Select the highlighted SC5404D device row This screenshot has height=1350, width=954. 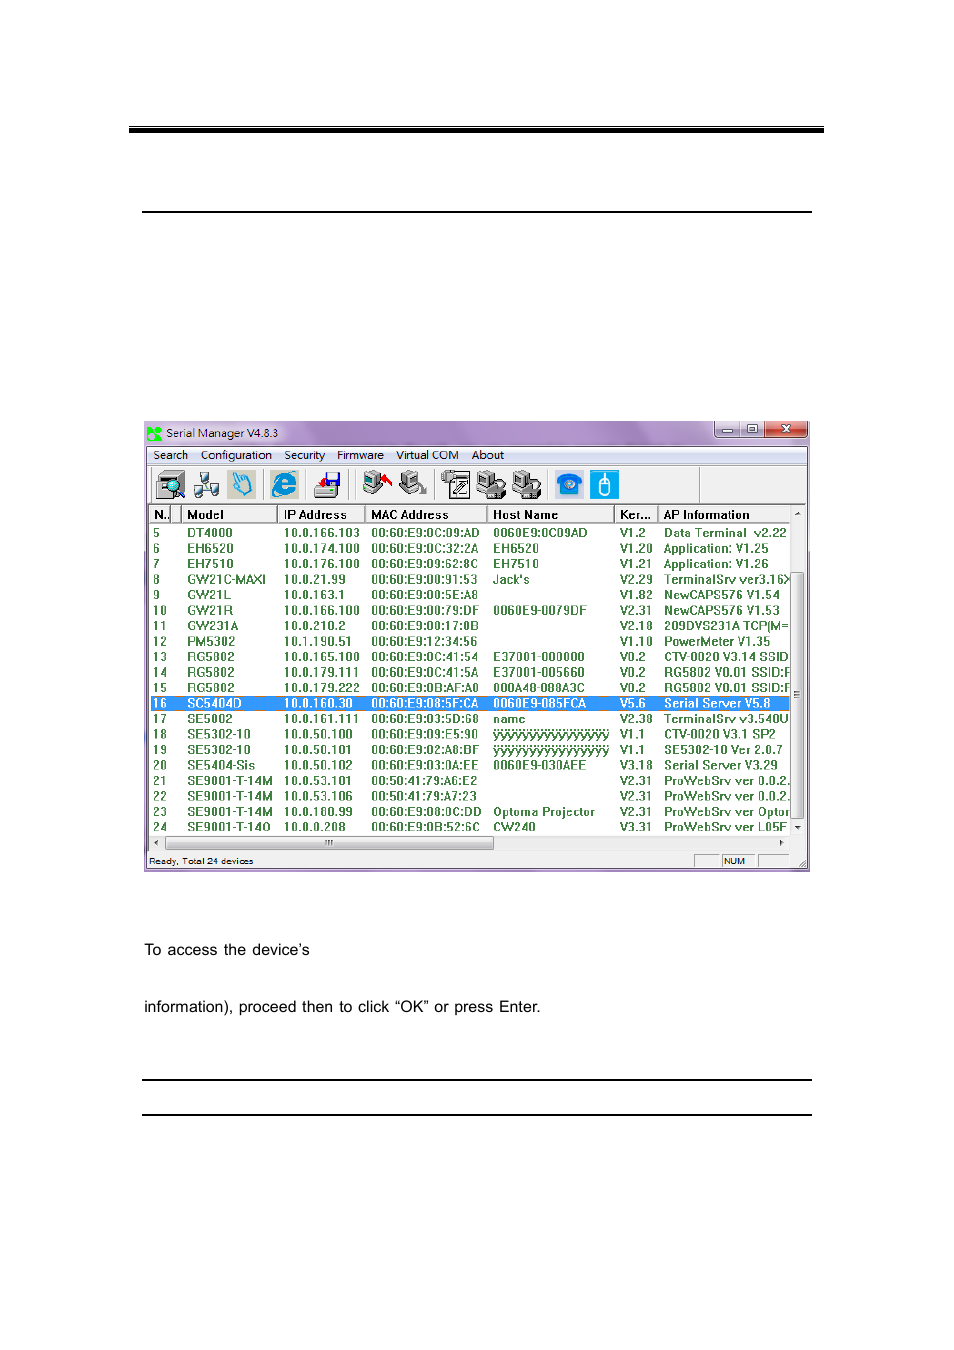470,703
